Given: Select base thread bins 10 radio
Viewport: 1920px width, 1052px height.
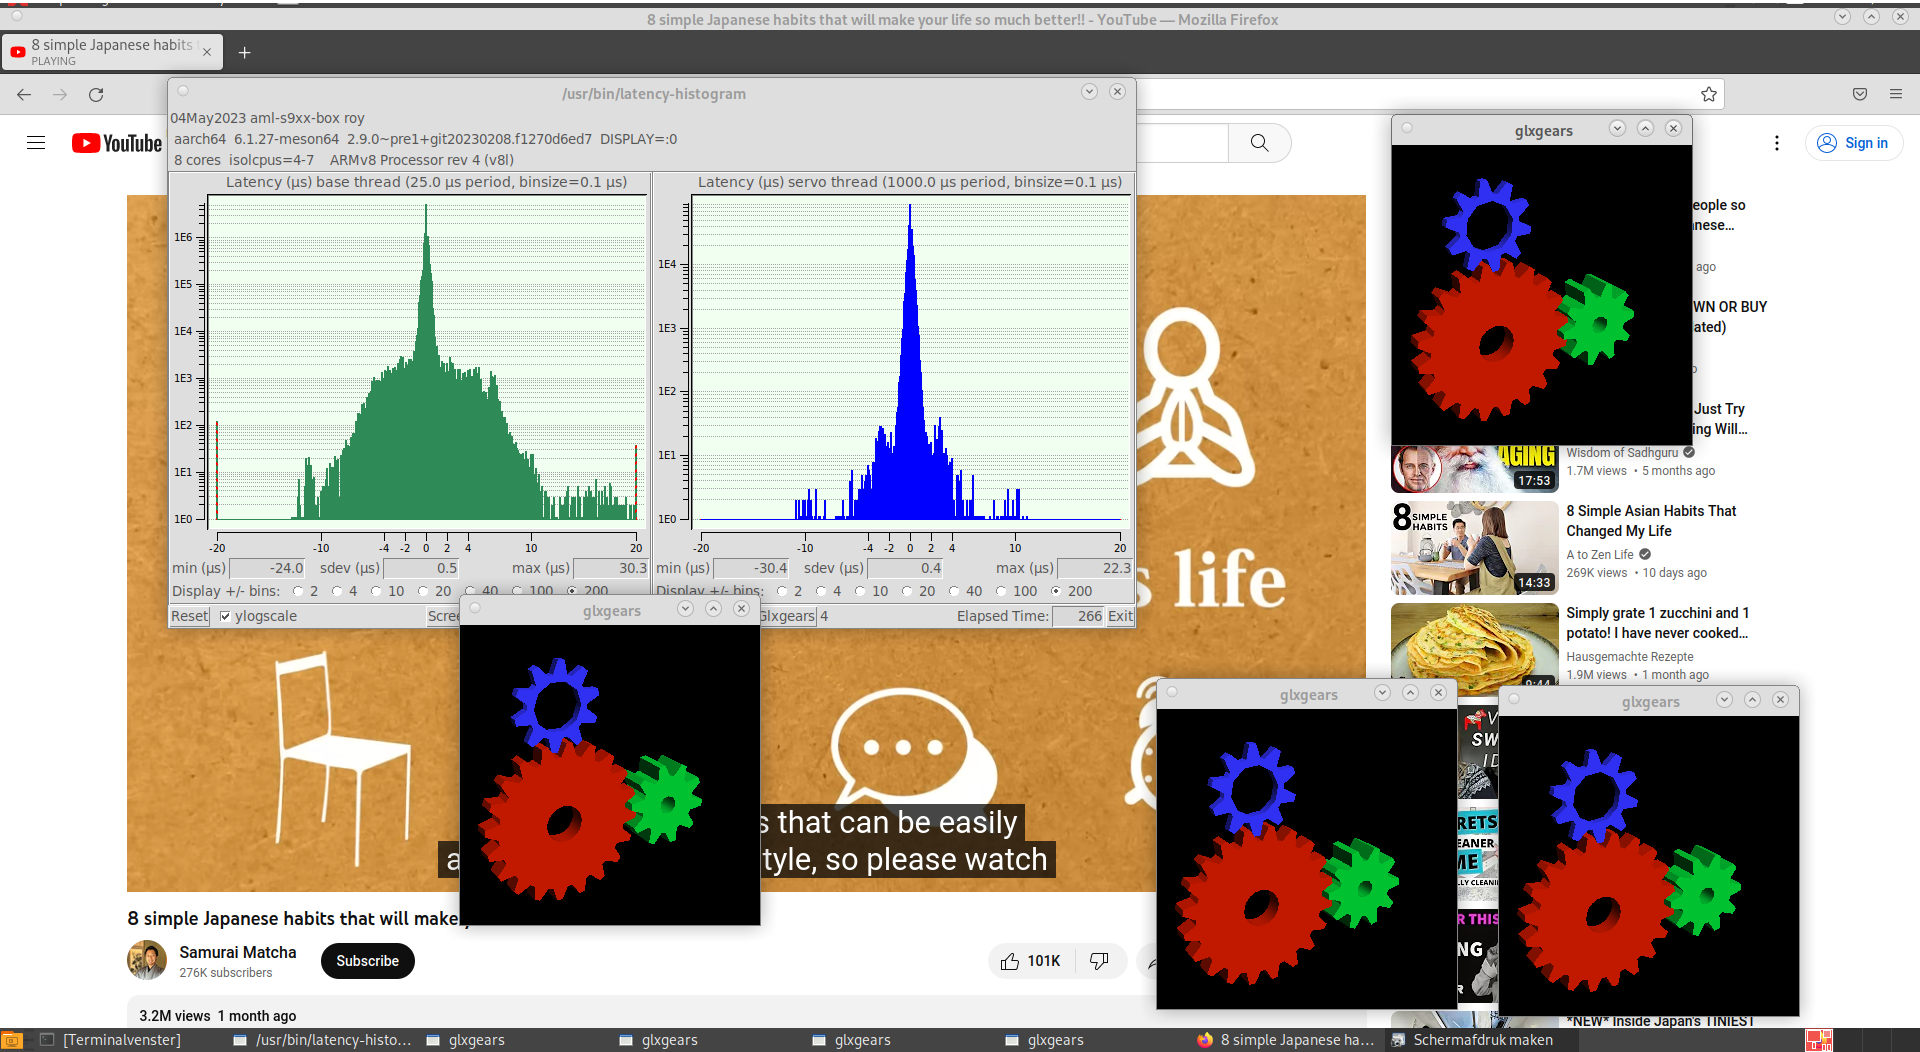Looking at the screenshot, I should point(376,591).
